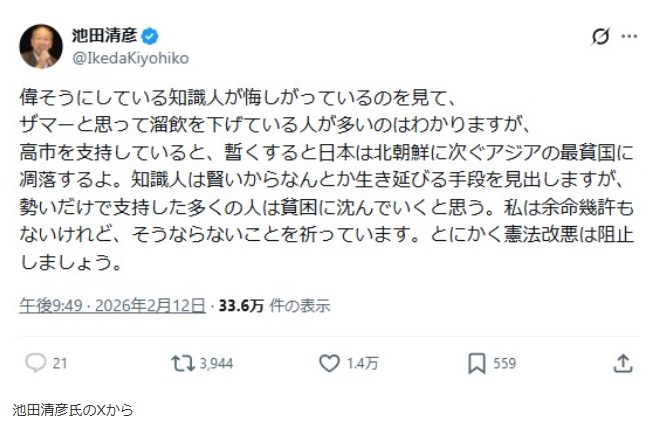Screen dimensions: 655x423
Task: Click the 2026年2月12日 post date
Action: 151,305
